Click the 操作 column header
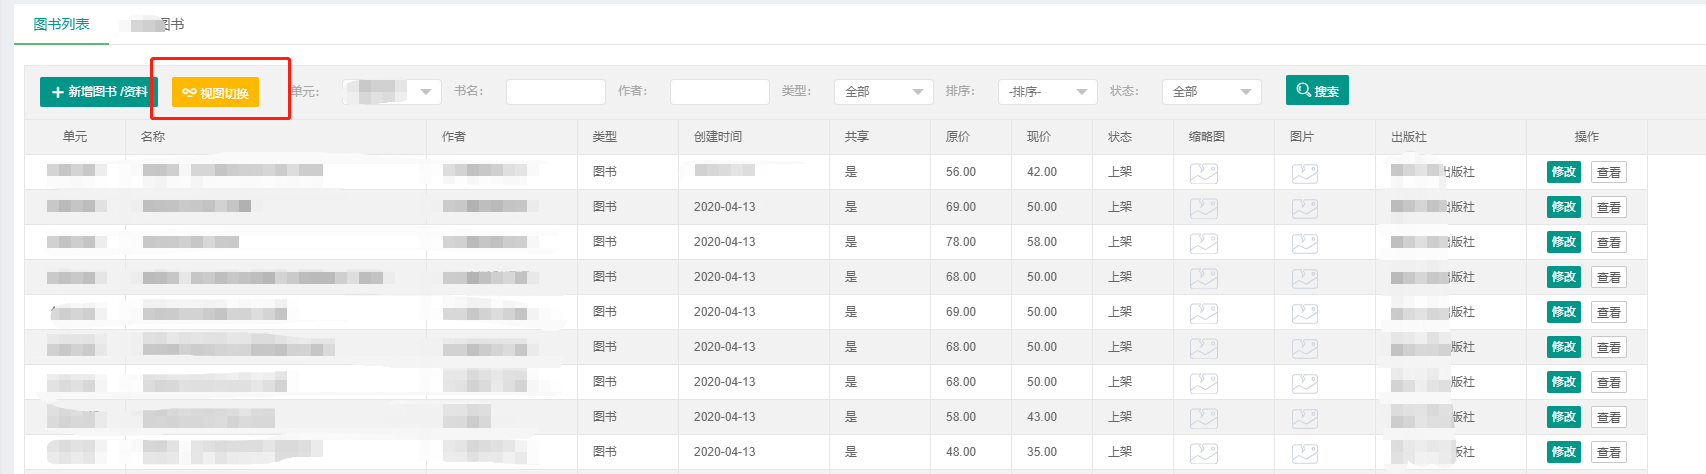Image resolution: width=1706 pixels, height=474 pixels. click(x=1587, y=137)
